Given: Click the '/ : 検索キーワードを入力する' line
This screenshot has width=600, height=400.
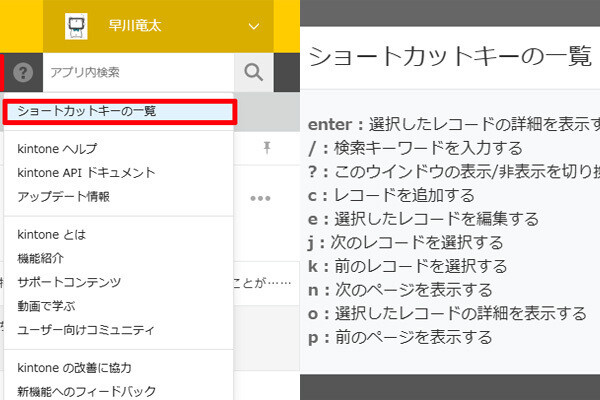Looking at the screenshot, I should [x=415, y=148].
